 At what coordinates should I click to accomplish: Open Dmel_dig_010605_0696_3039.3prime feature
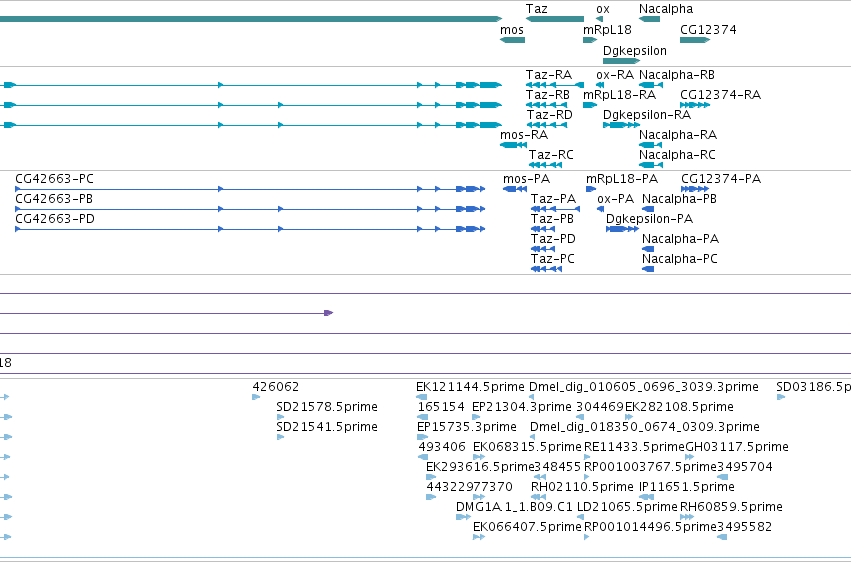point(531,397)
